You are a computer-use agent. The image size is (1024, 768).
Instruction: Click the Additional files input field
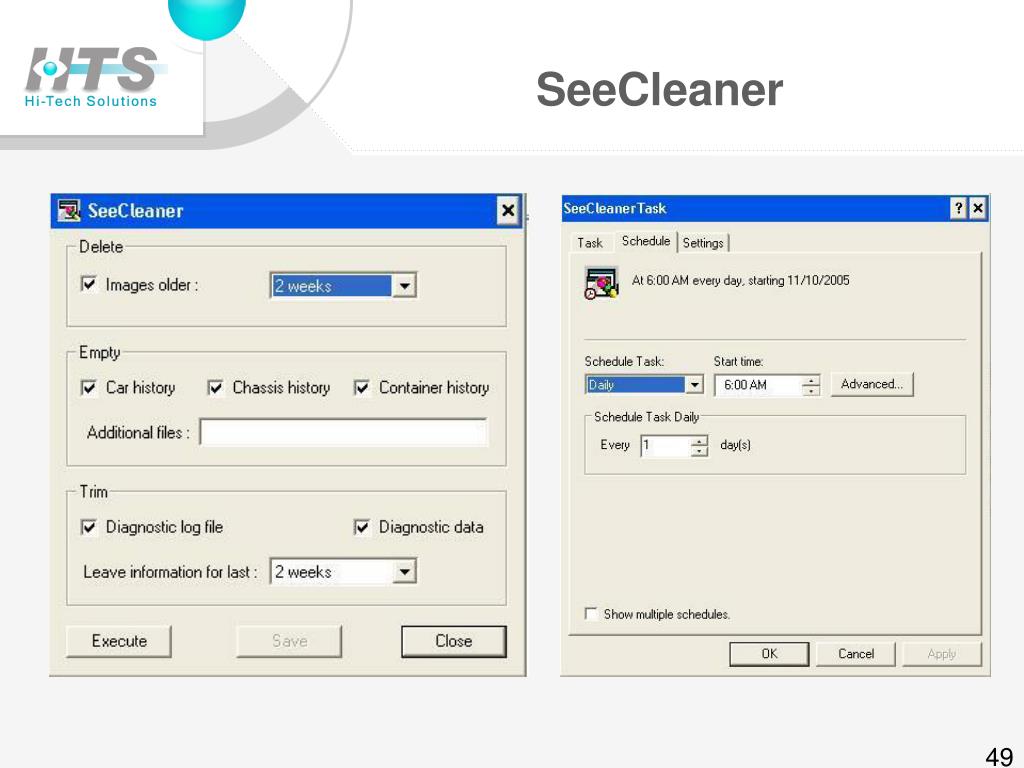[344, 432]
